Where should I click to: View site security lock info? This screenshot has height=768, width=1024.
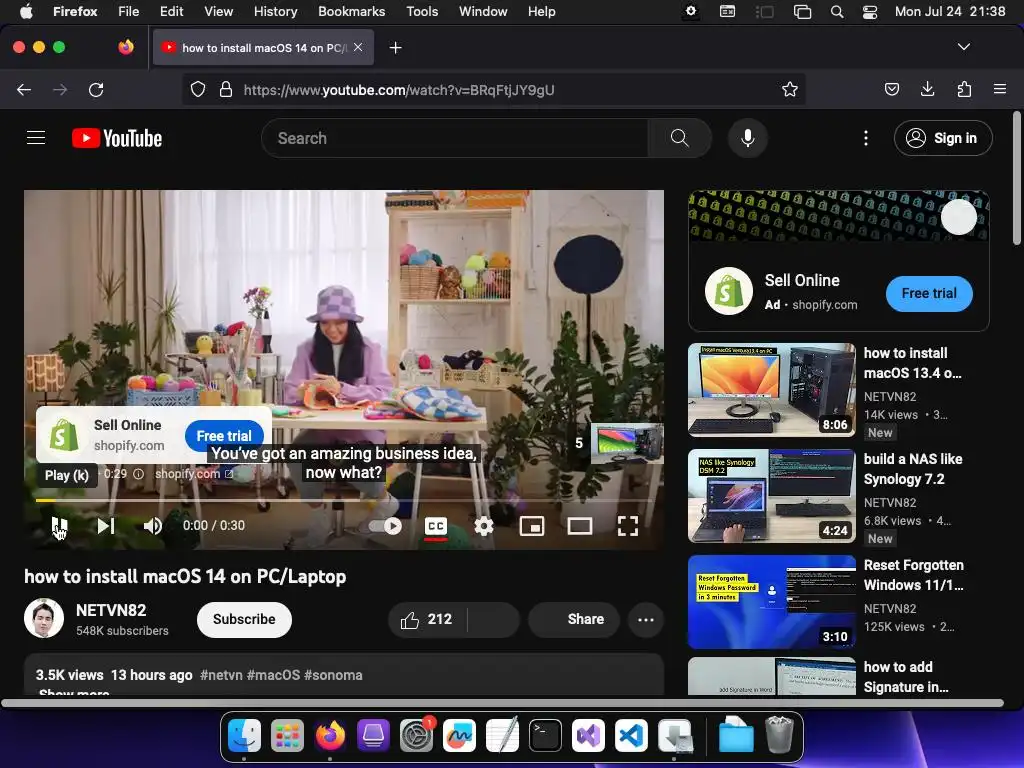(x=226, y=89)
